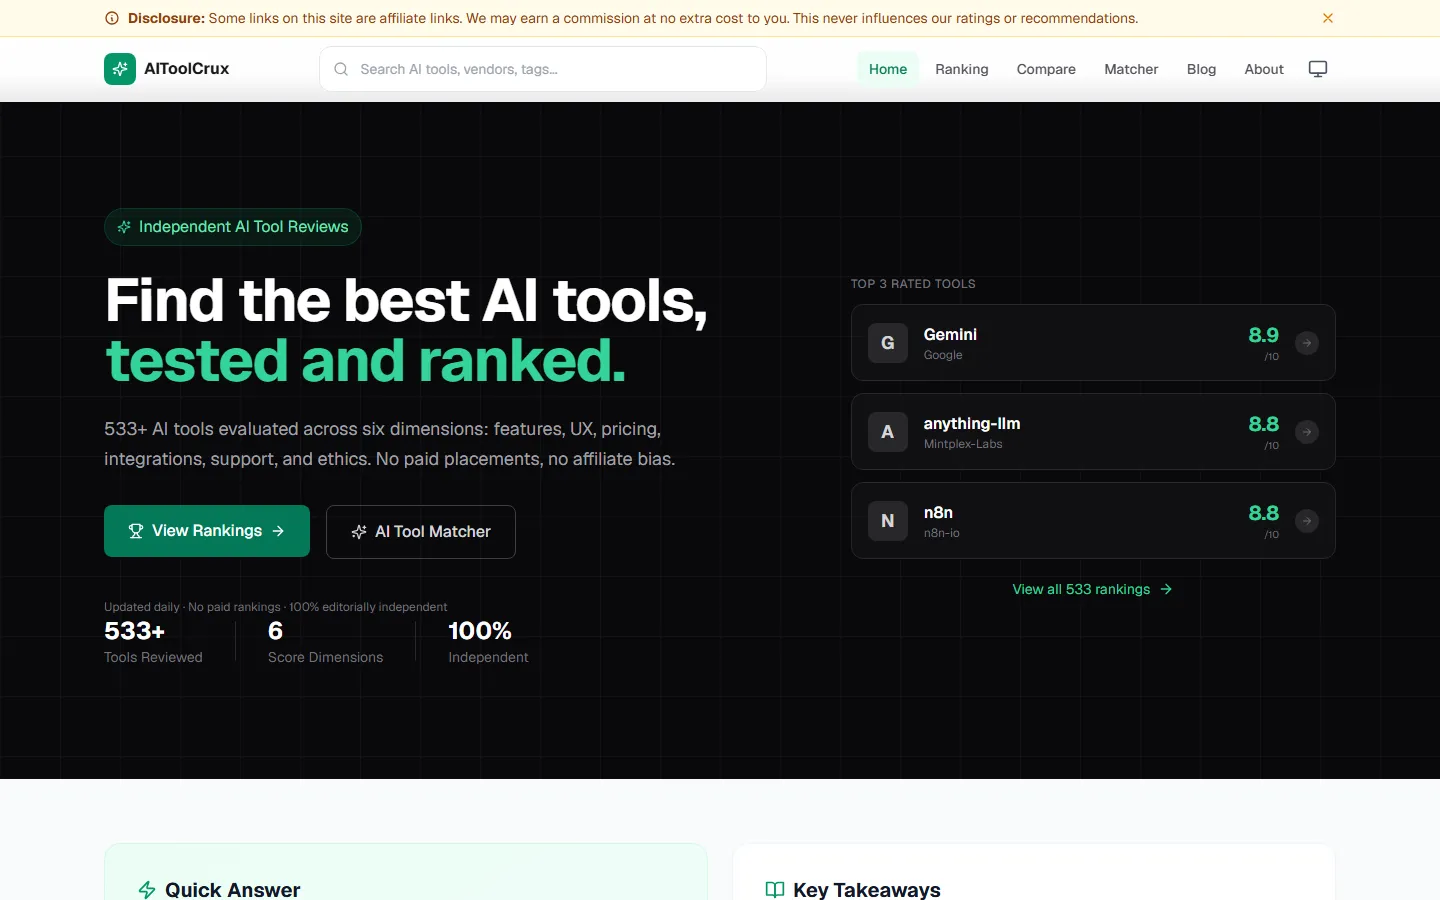This screenshot has width=1440, height=900.
Task: Focus the AI tools search field
Action: (x=543, y=69)
